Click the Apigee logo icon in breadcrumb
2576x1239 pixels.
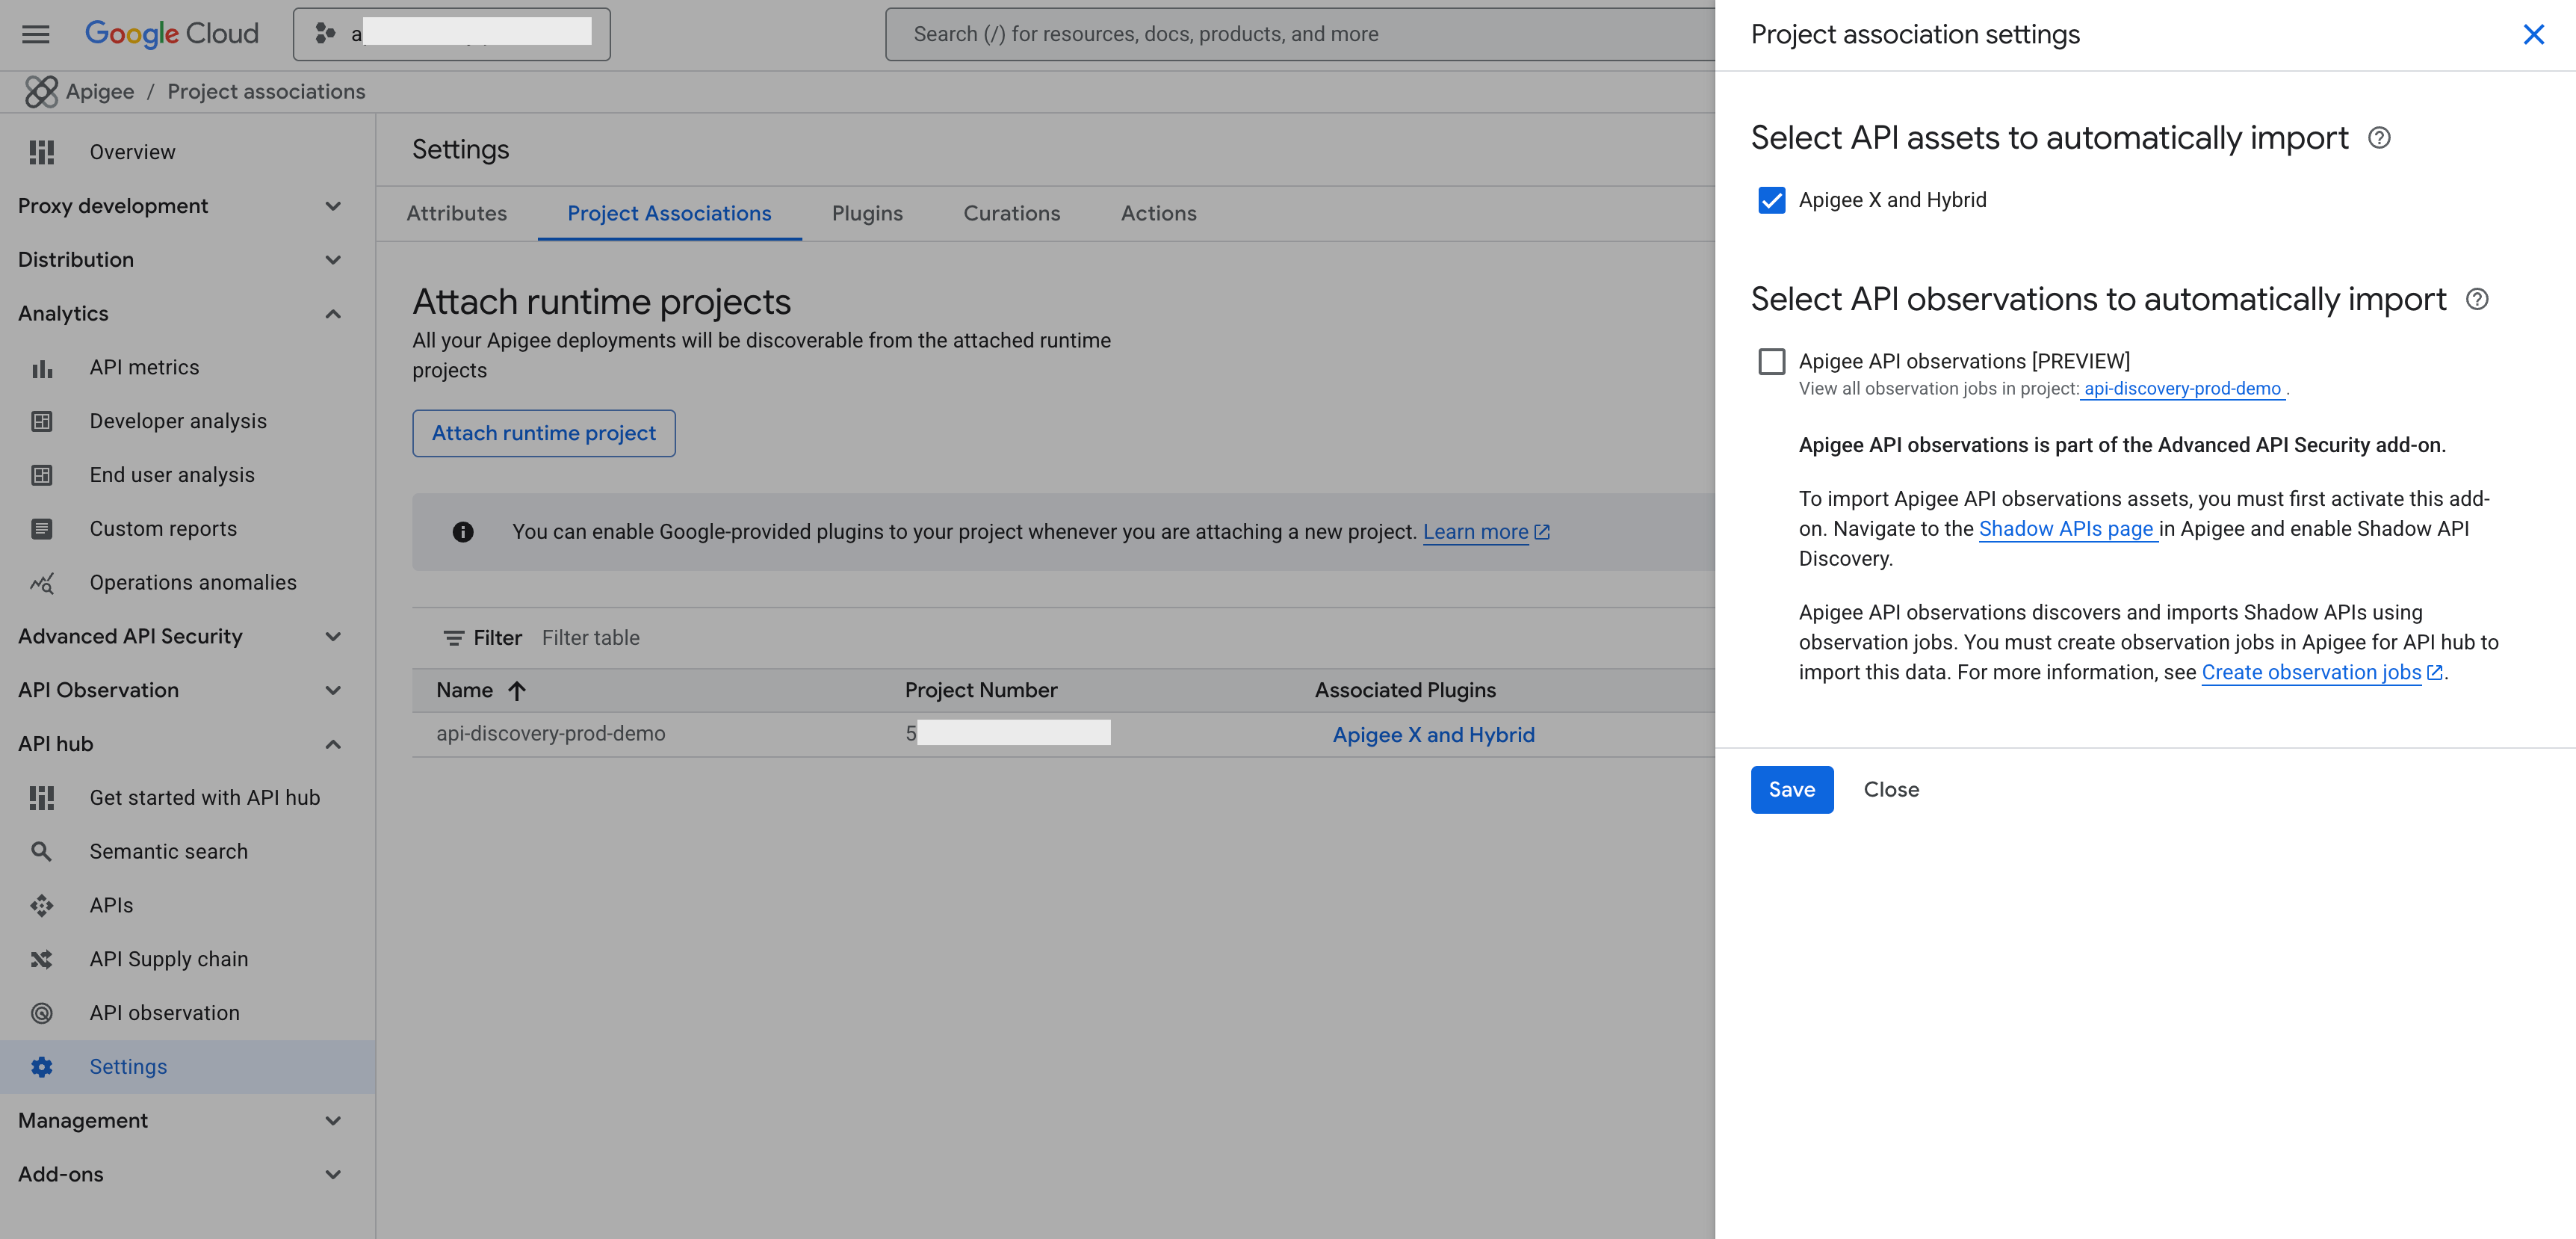[41, 91]
